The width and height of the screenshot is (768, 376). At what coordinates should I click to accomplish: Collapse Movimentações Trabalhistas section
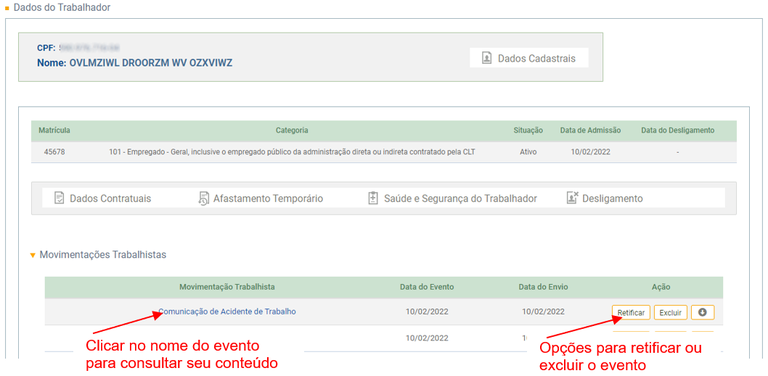tap(33, 255)
